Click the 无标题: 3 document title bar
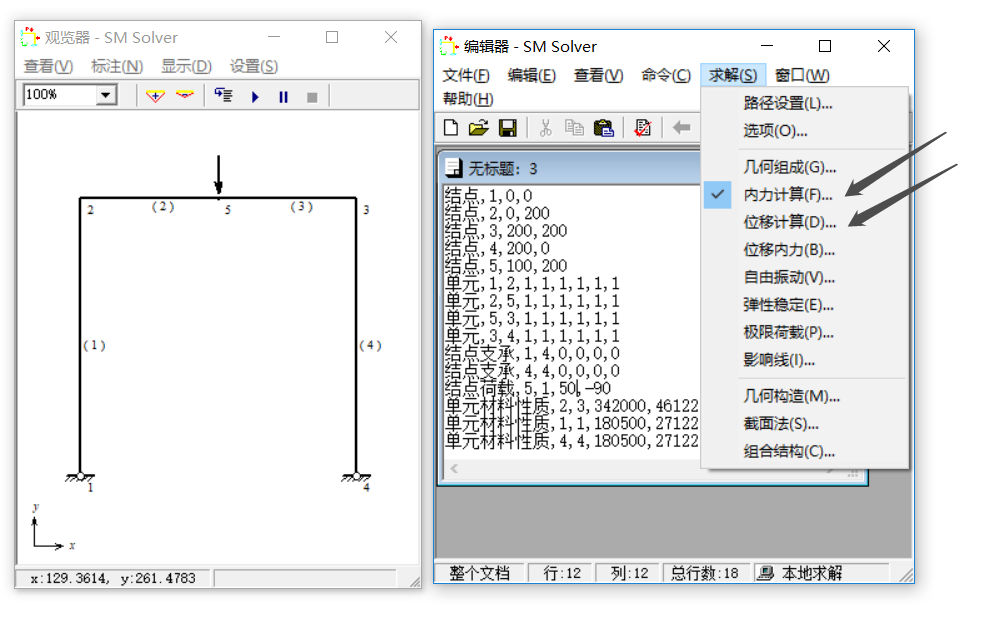Viewport: 998px width, 626px height. click(x=571, y=169)
